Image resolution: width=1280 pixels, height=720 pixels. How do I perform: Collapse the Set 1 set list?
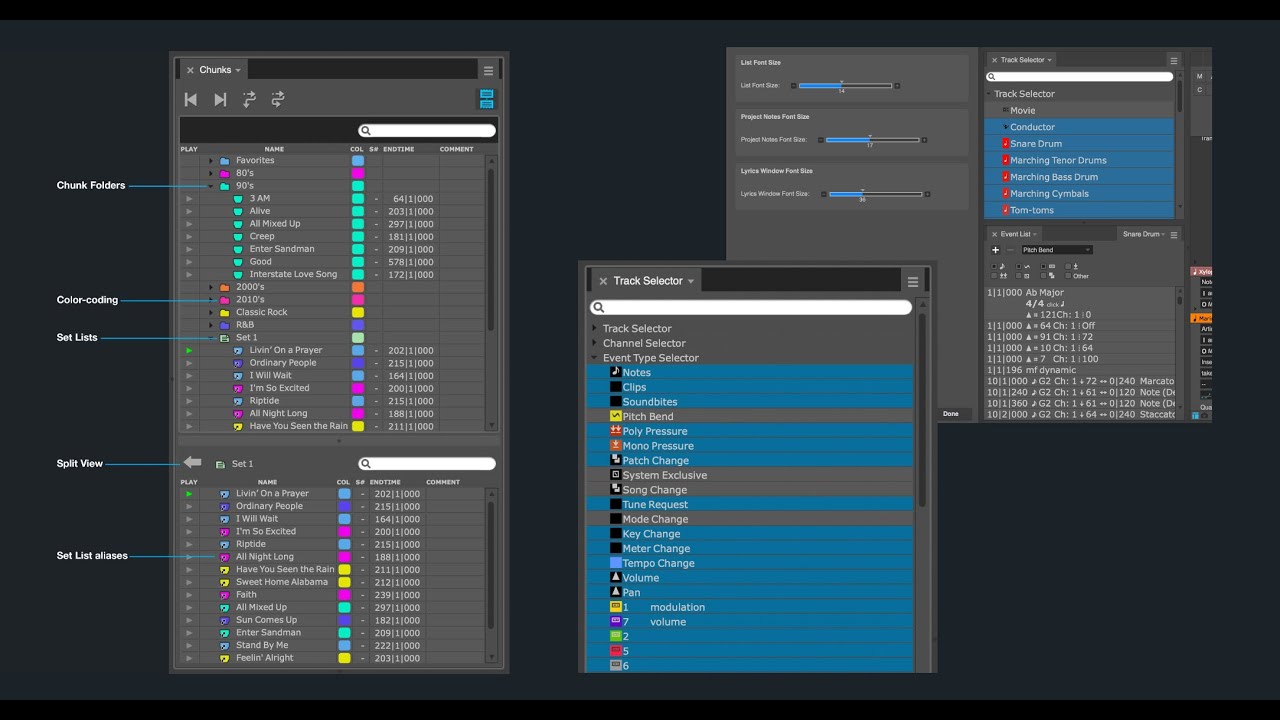tap(211, 338)
